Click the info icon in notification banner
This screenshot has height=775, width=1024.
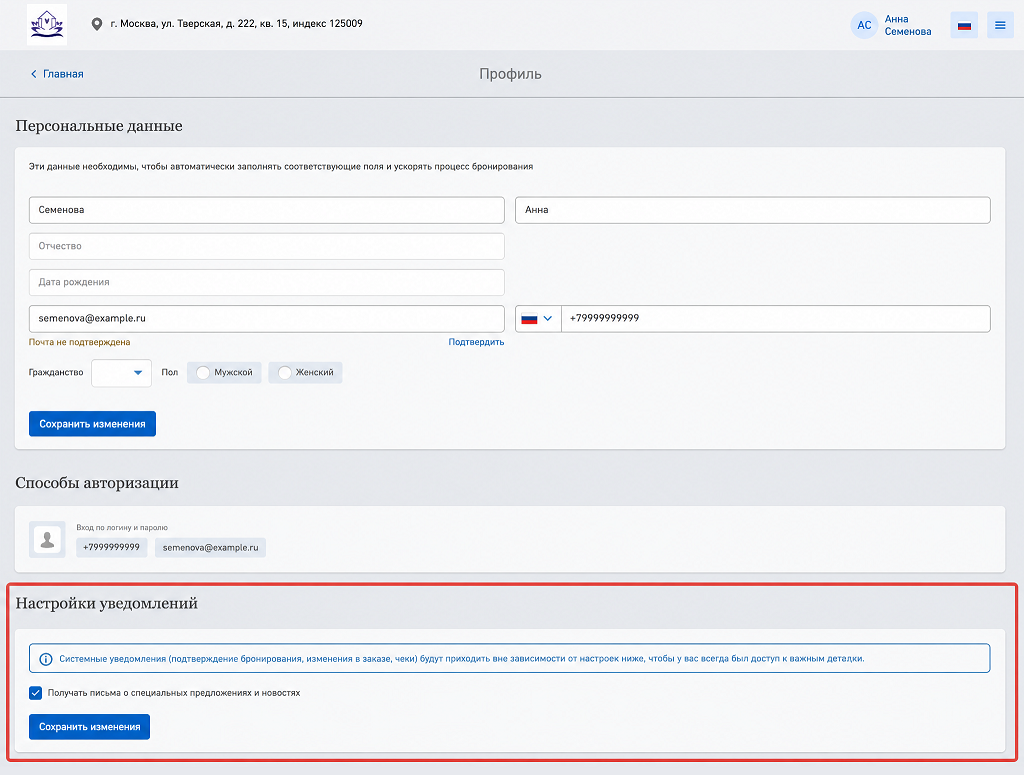(x=46, y=659)
